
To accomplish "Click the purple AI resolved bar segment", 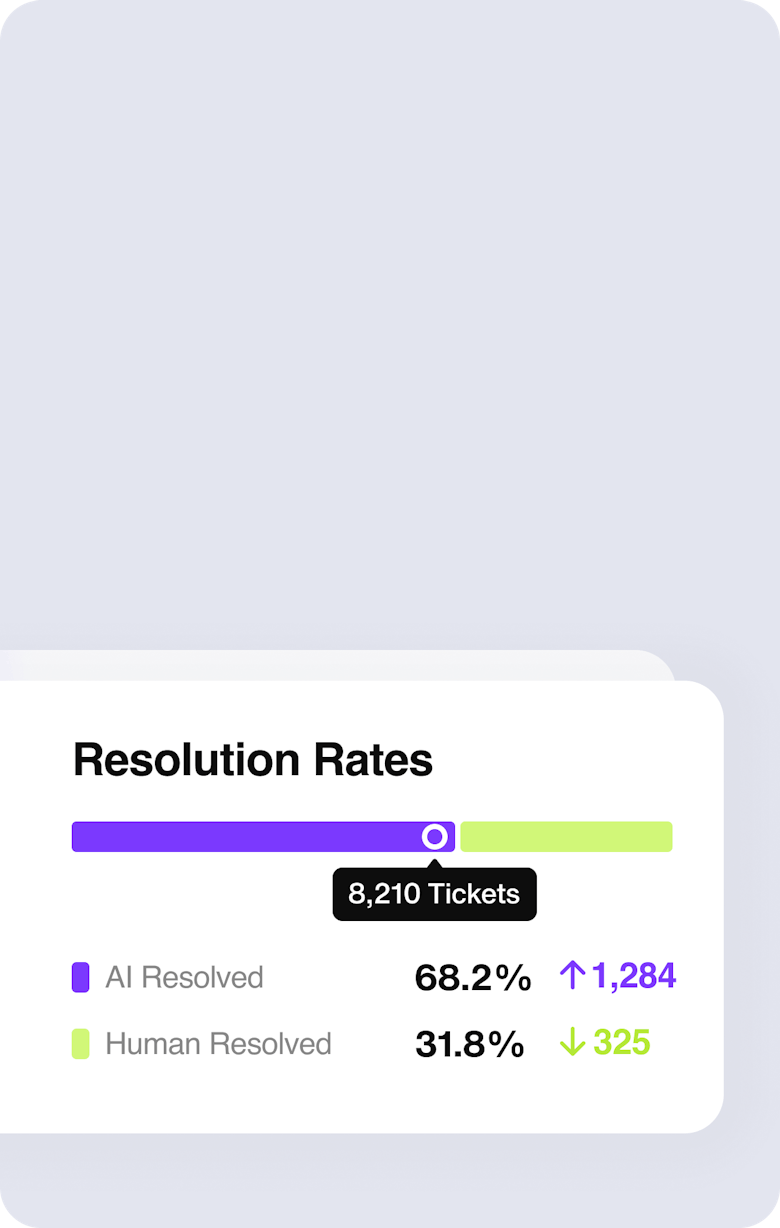I will coord(263,837).
